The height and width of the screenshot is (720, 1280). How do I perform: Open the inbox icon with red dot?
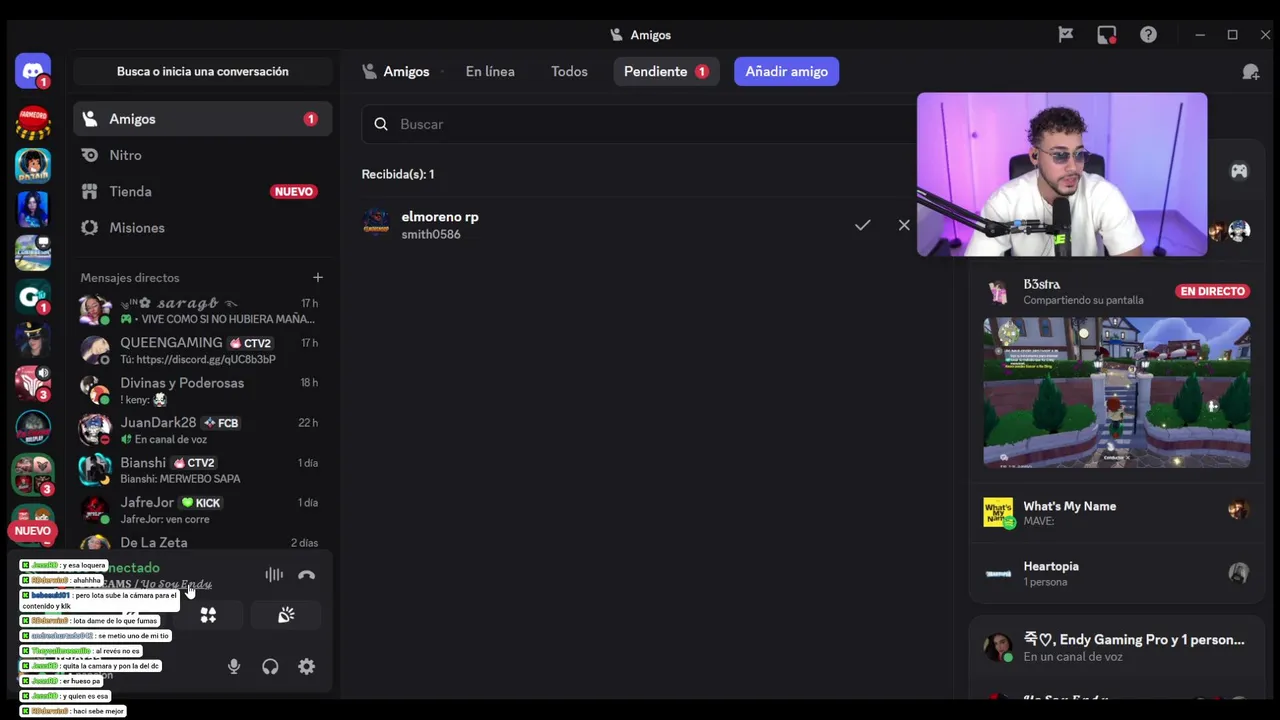pos(1106,35)
